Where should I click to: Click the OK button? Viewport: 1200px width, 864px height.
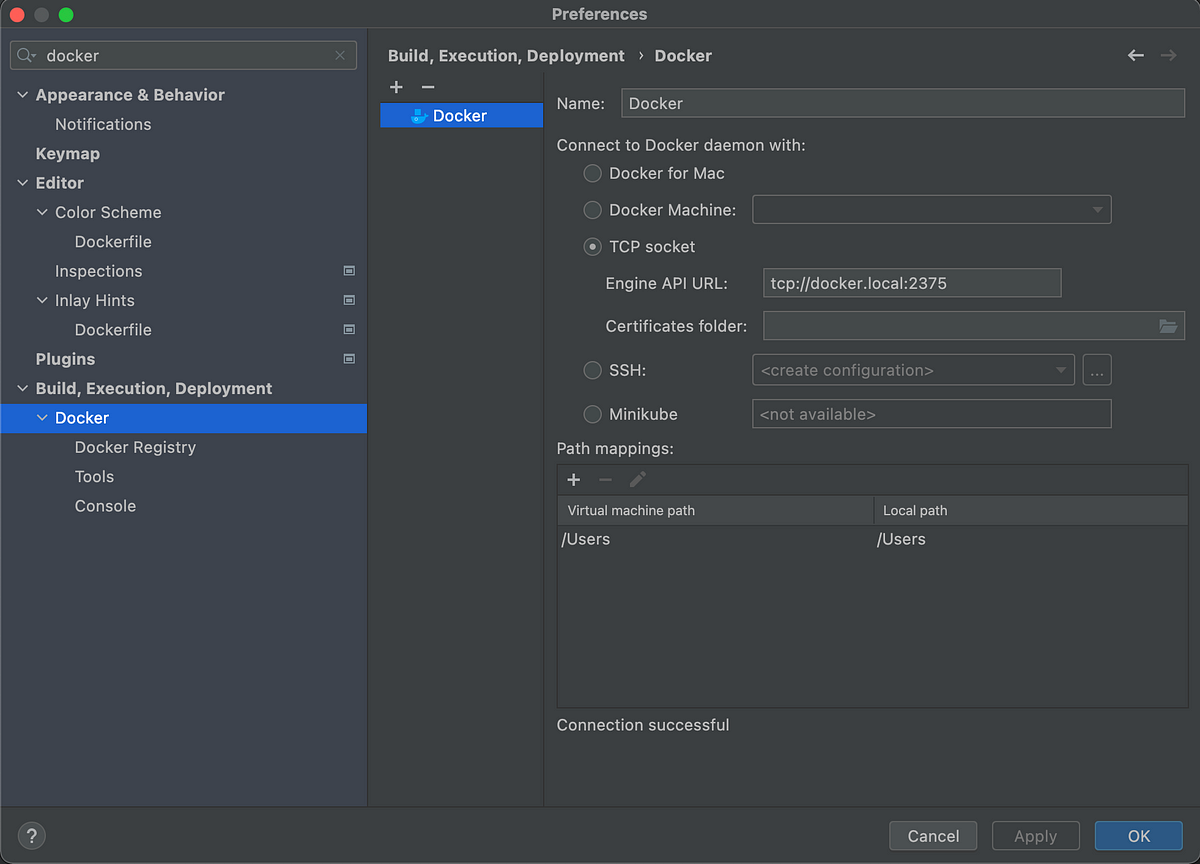click(x=1139, y=836)
